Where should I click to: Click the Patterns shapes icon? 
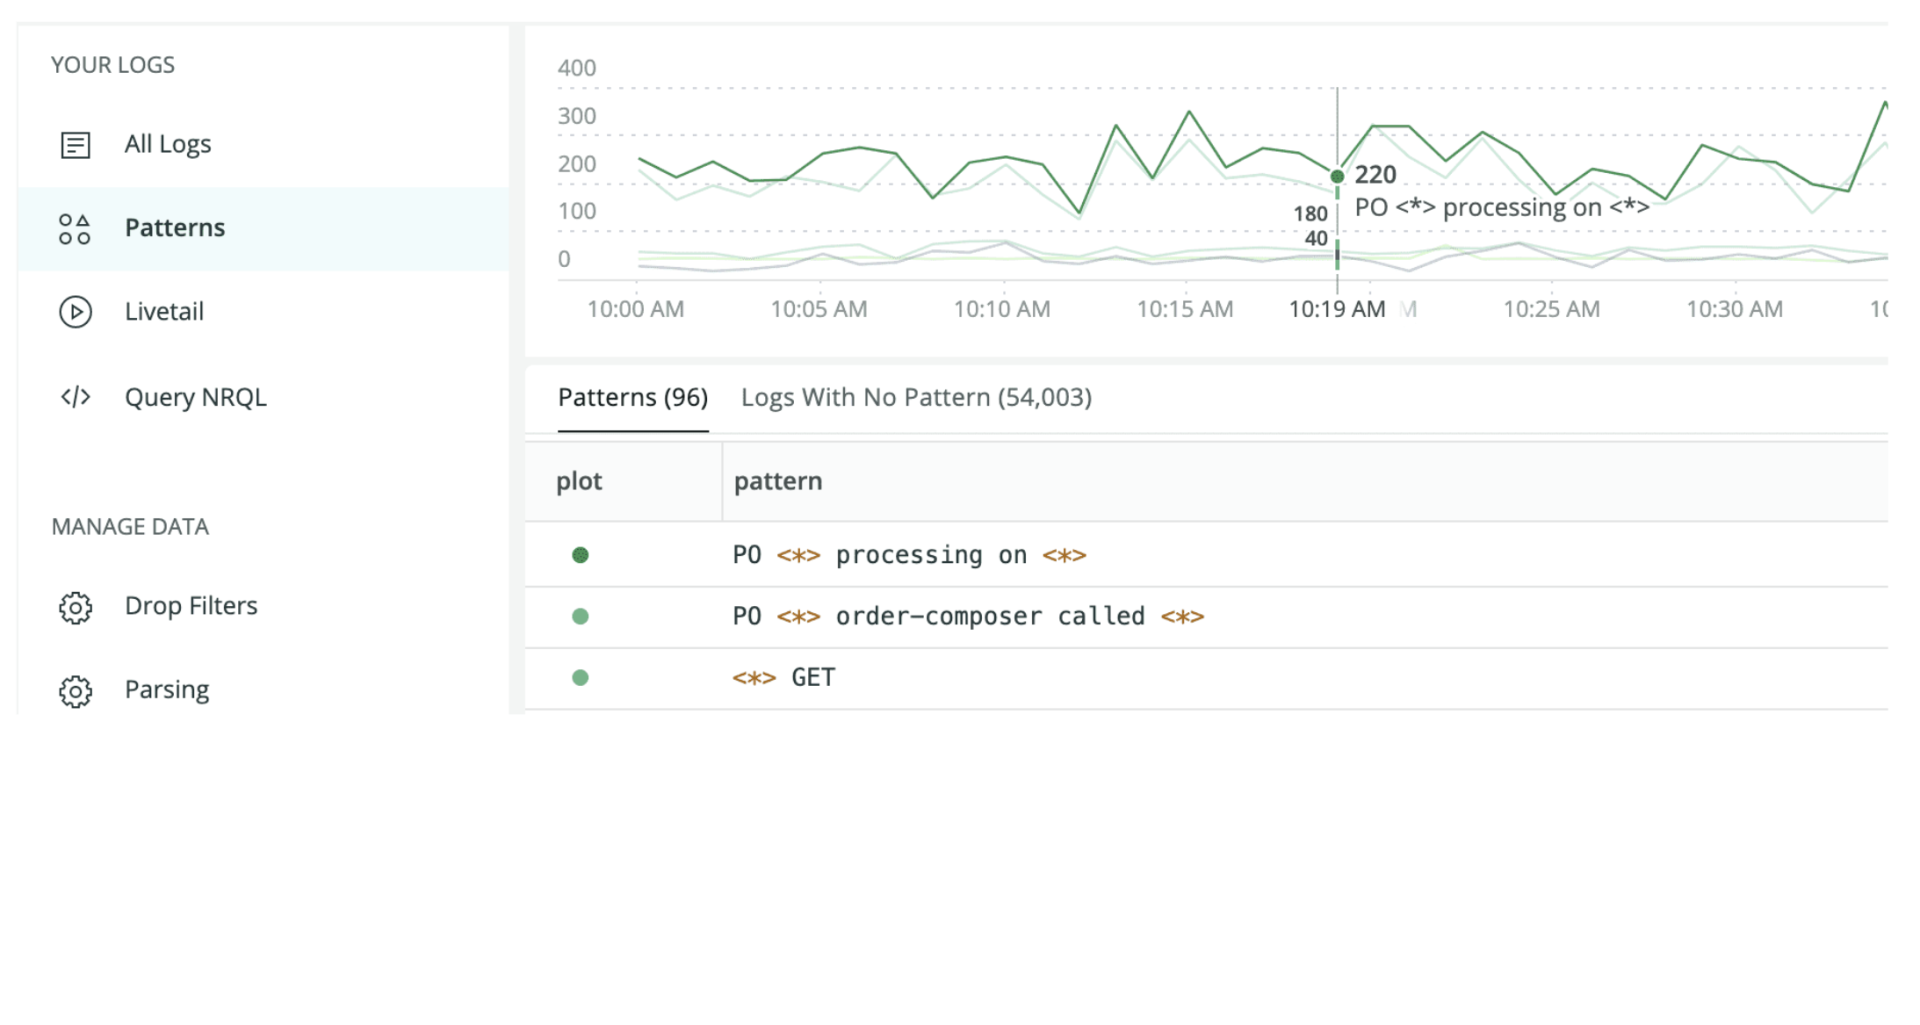click(75, 229)
